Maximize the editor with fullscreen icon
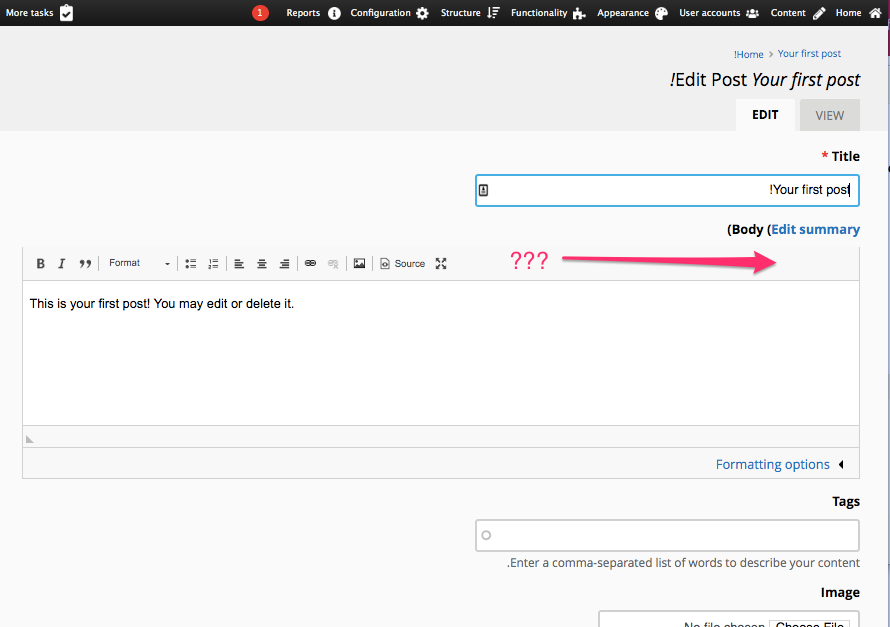The width and height of the screenshot is (890, 627). (441, 263)
